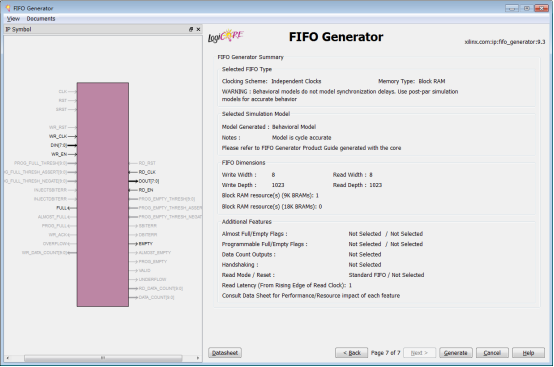Click the scrollbar right arrow in IP Symbol
The height and width of the screenshot is (367, 554).
[198, 358]
